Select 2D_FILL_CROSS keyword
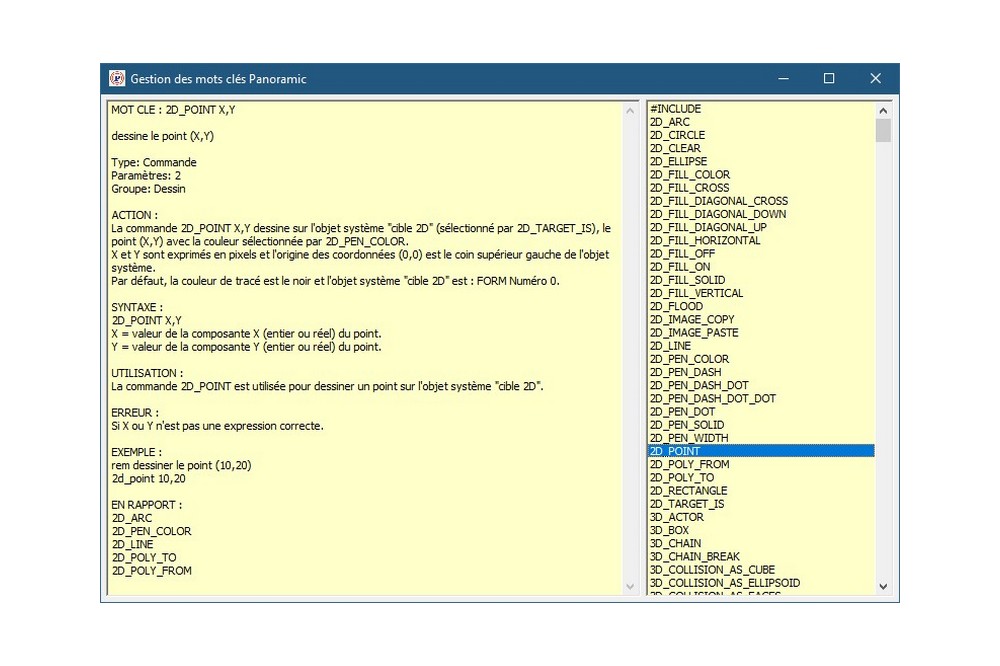Viewport: 1000px width, 666px height. click(761, 188)
